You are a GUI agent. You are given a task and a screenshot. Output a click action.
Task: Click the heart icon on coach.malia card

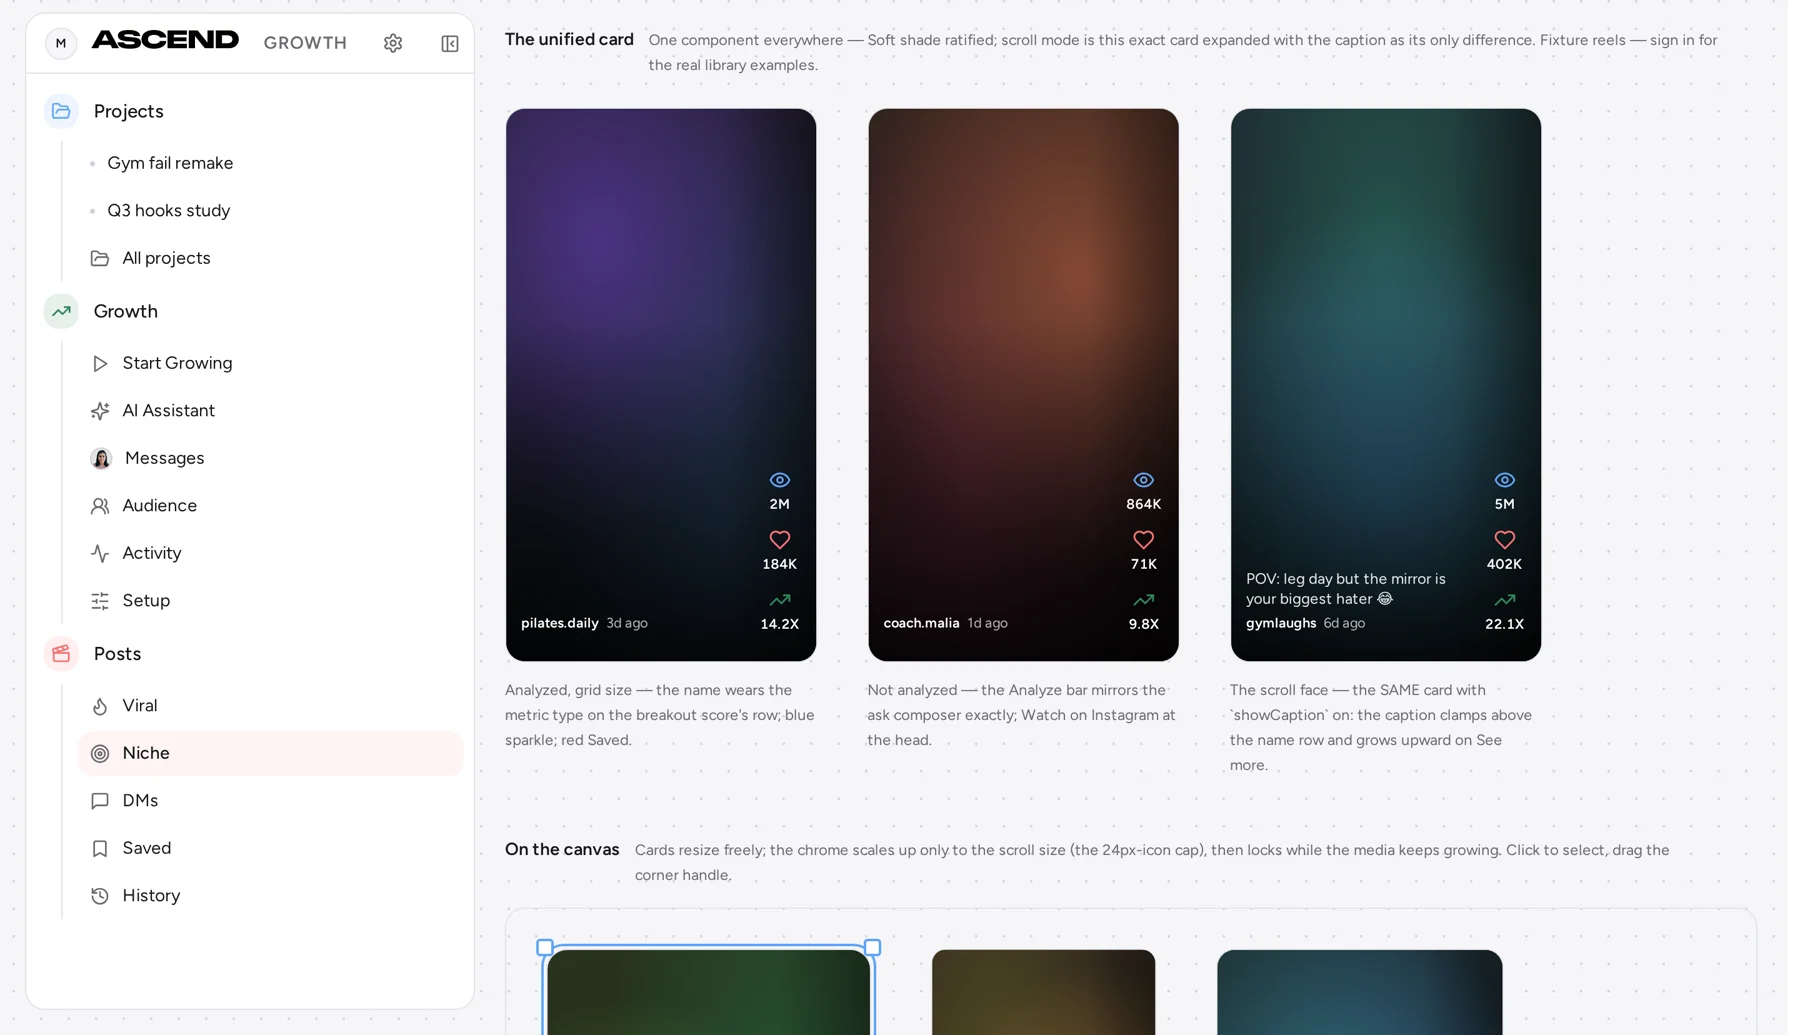(x=1144, y=540)
